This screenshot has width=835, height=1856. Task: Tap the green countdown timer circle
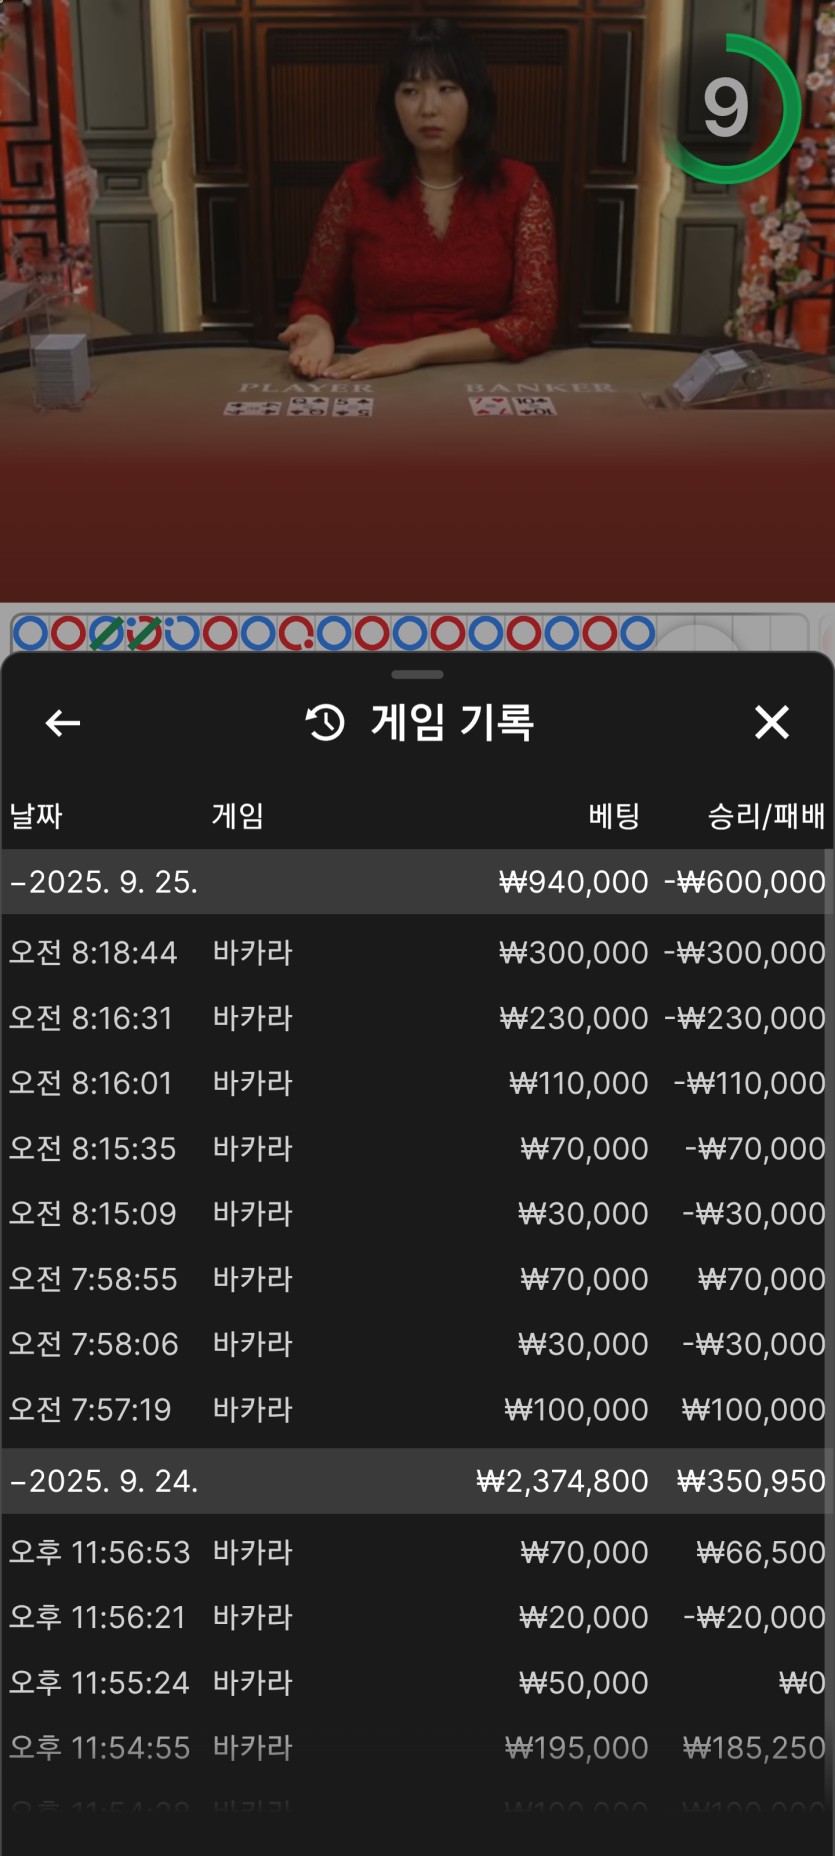pos(727,108)
